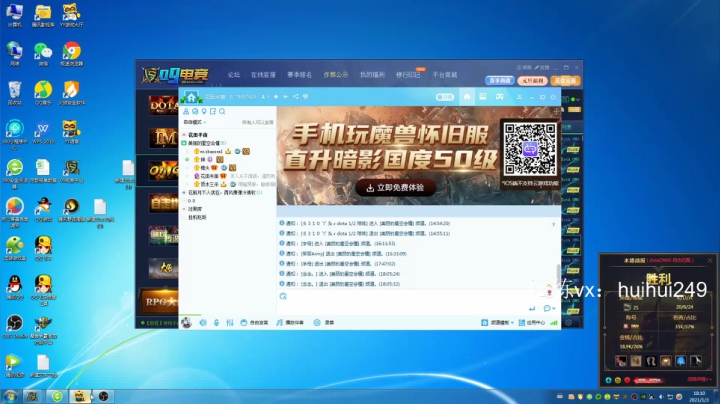Open the 赛事排名 menu item

[299, 75]
